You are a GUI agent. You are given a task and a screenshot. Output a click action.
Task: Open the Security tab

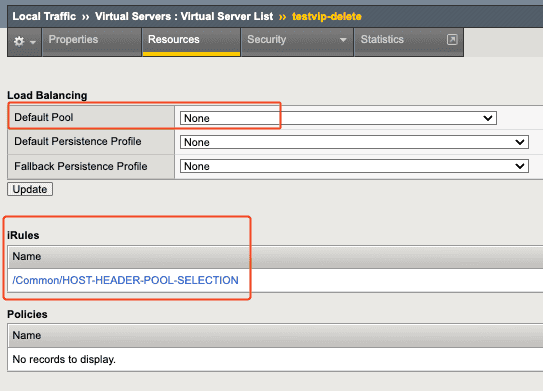(x=297, y=42)
